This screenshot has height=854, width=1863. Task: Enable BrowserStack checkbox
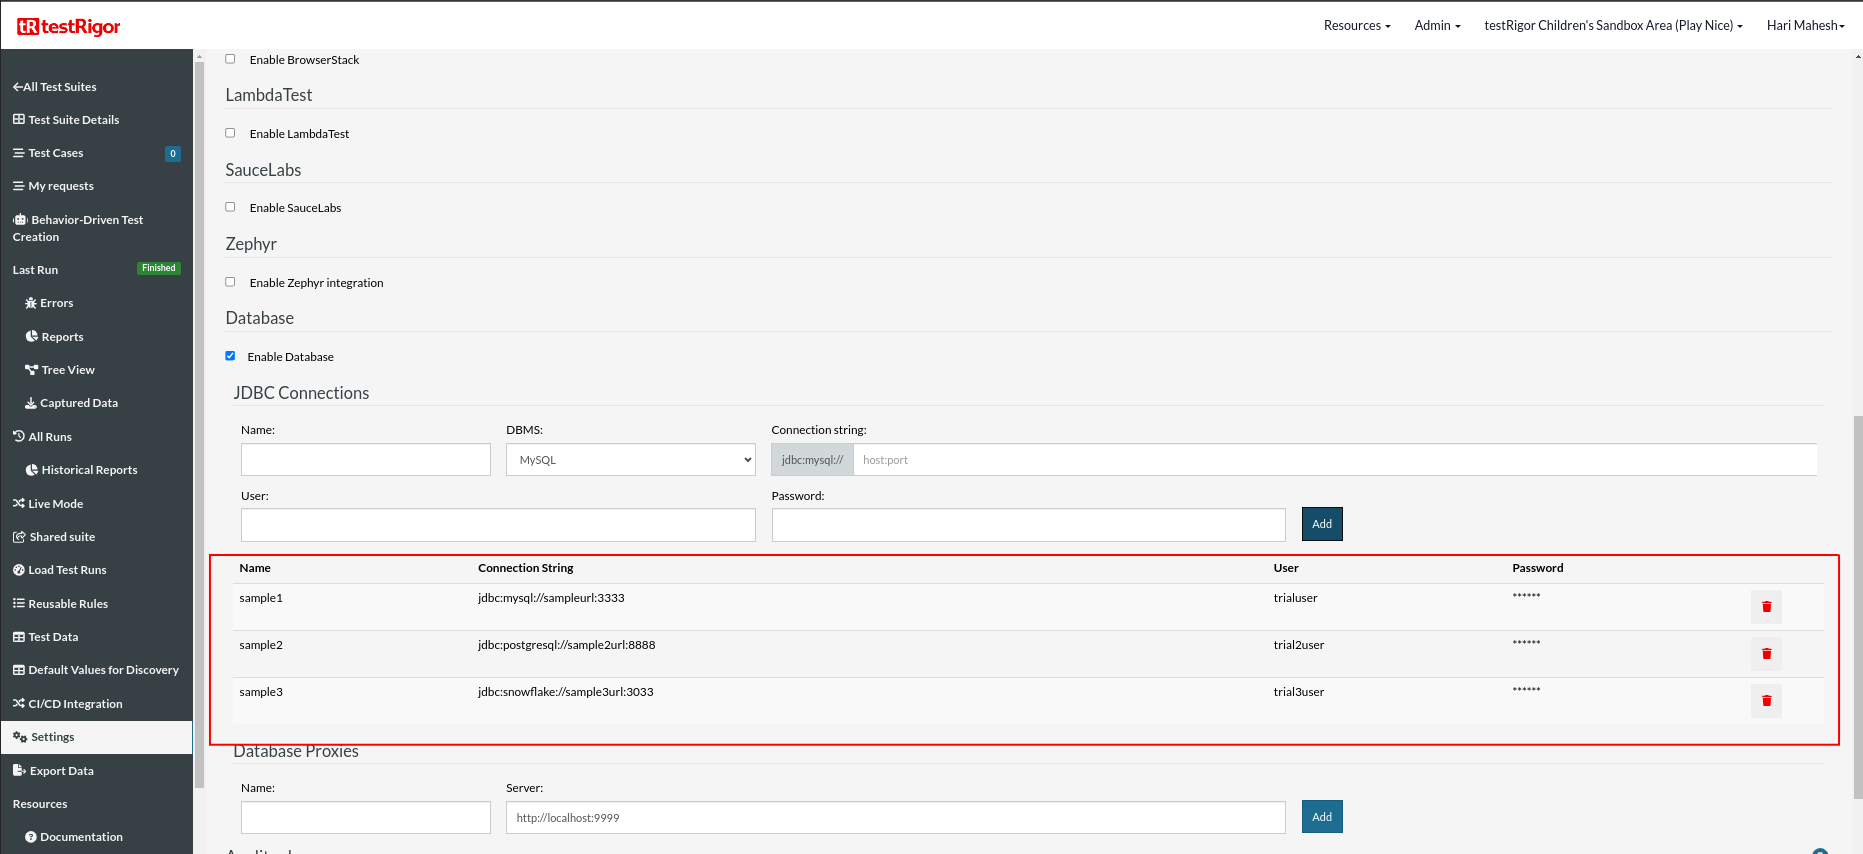click(230, 59)
